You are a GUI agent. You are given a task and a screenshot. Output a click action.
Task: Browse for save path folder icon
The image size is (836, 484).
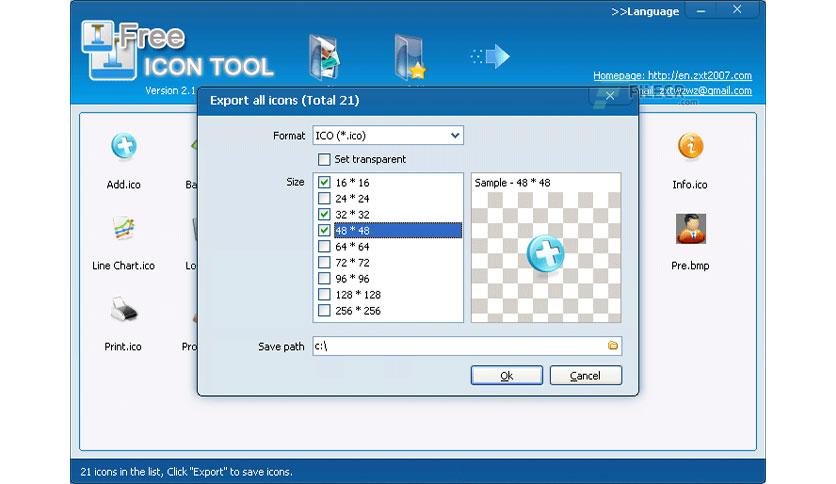(613, 345)
